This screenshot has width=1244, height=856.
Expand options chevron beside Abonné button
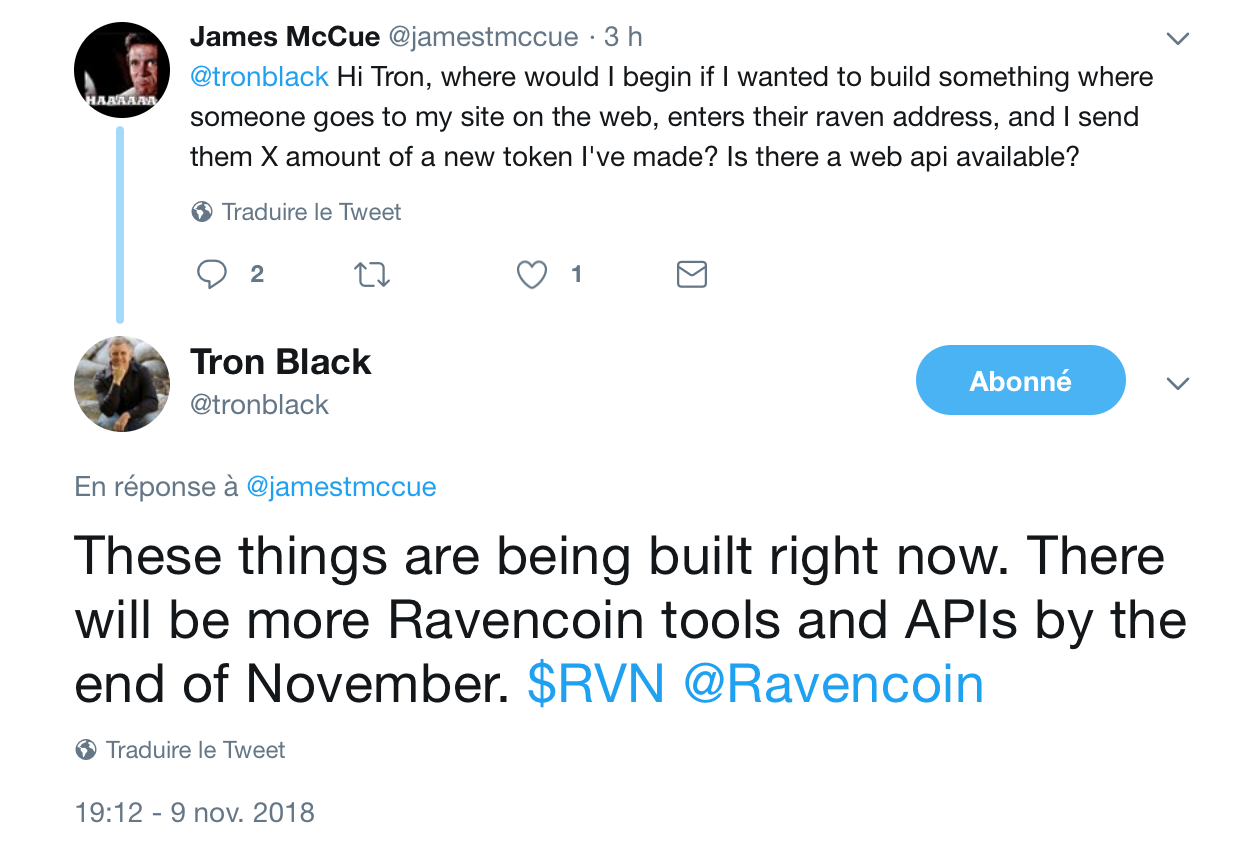point(1178,384)
